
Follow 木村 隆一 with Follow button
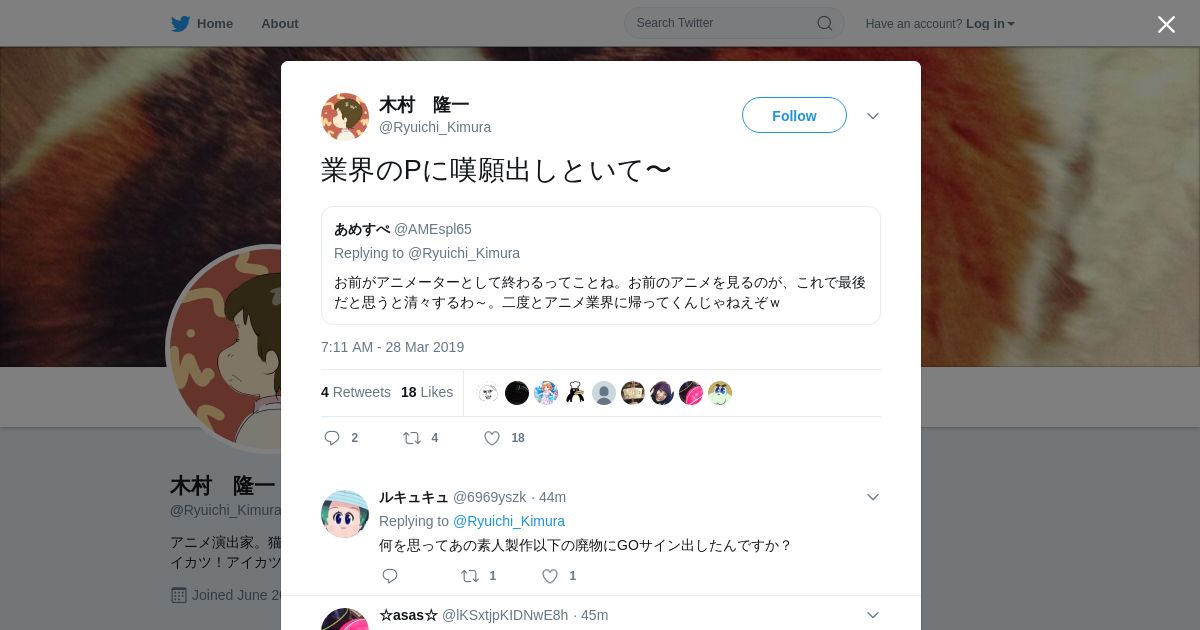coord(794,115)
